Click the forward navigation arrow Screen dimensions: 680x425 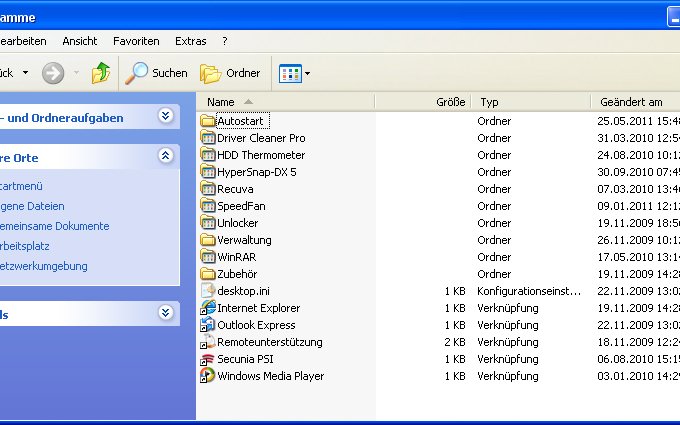pyautogui.click(x=53, y=73)
